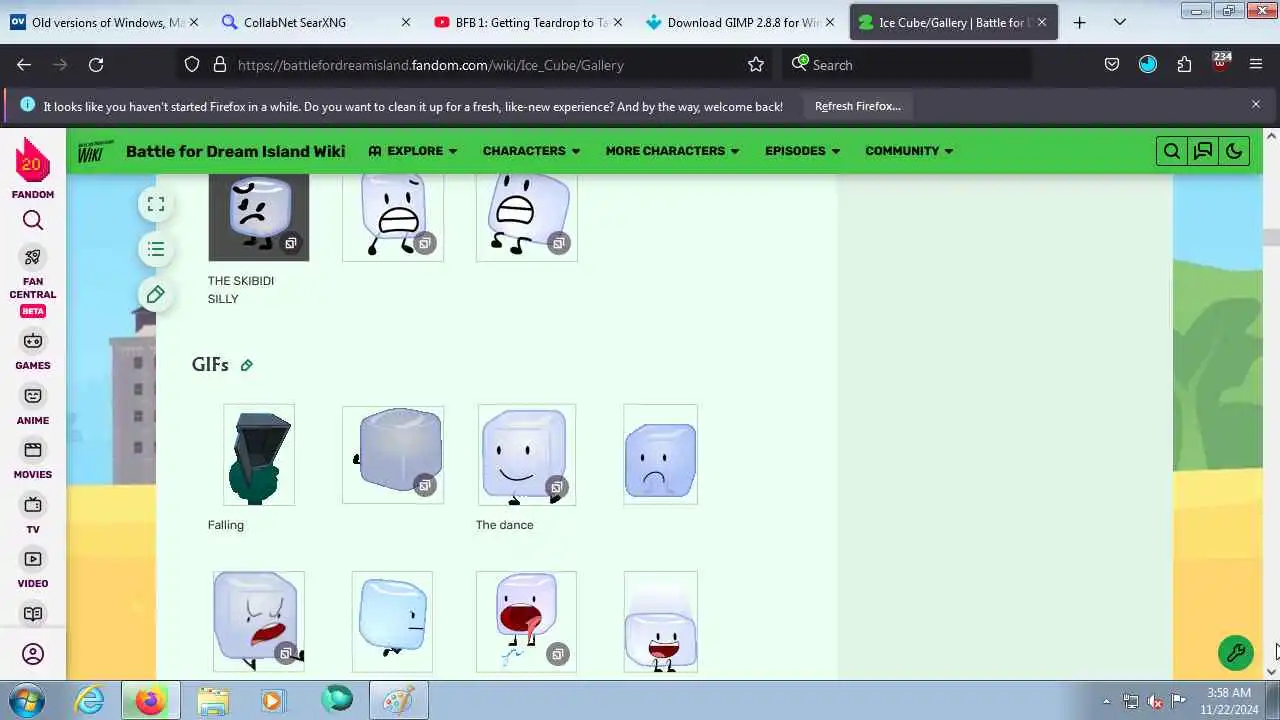Go back with the browser back arrow

(24, 65)
